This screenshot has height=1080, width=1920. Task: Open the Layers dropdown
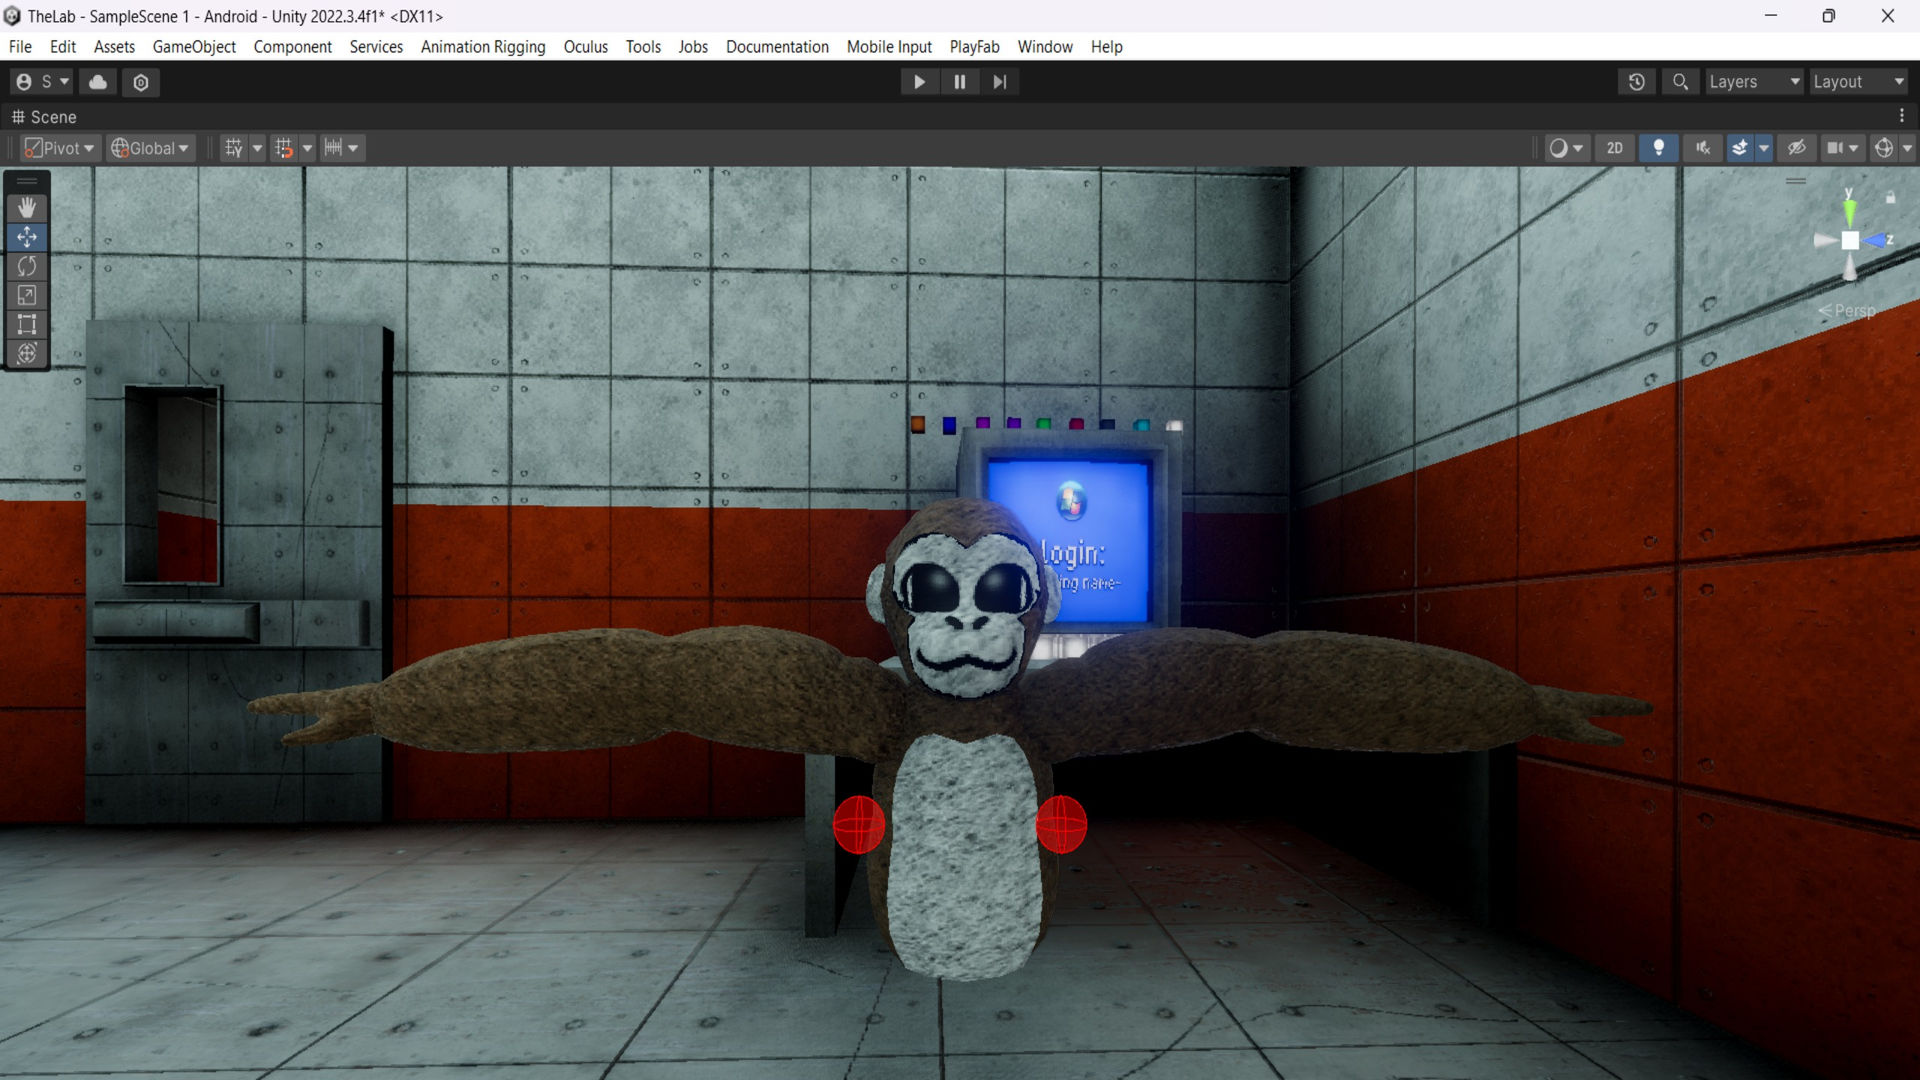tap(1755, 82)
